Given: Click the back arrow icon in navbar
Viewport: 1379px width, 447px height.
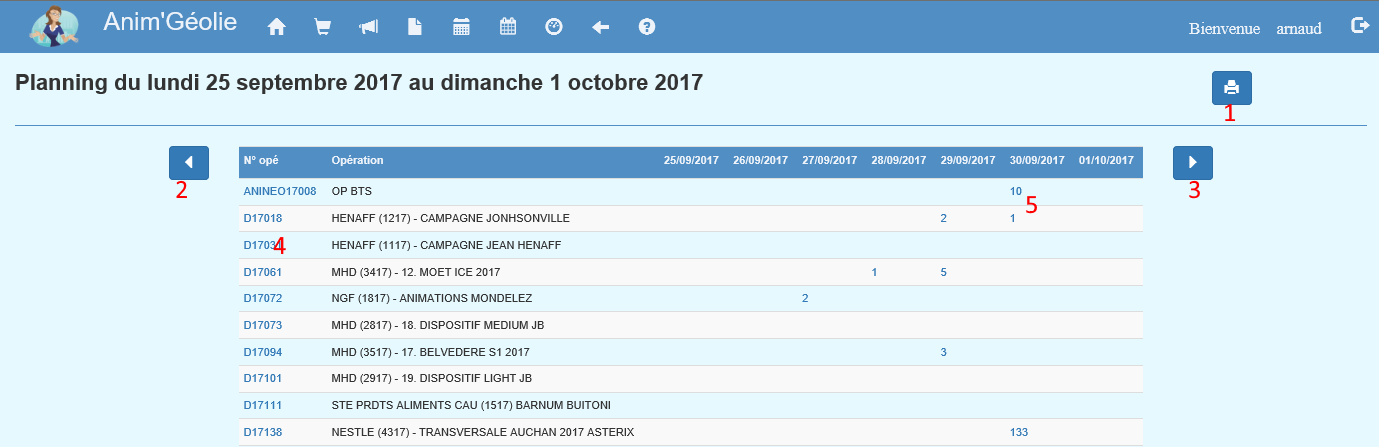Looking at the screenshot, I should (600, 28).
